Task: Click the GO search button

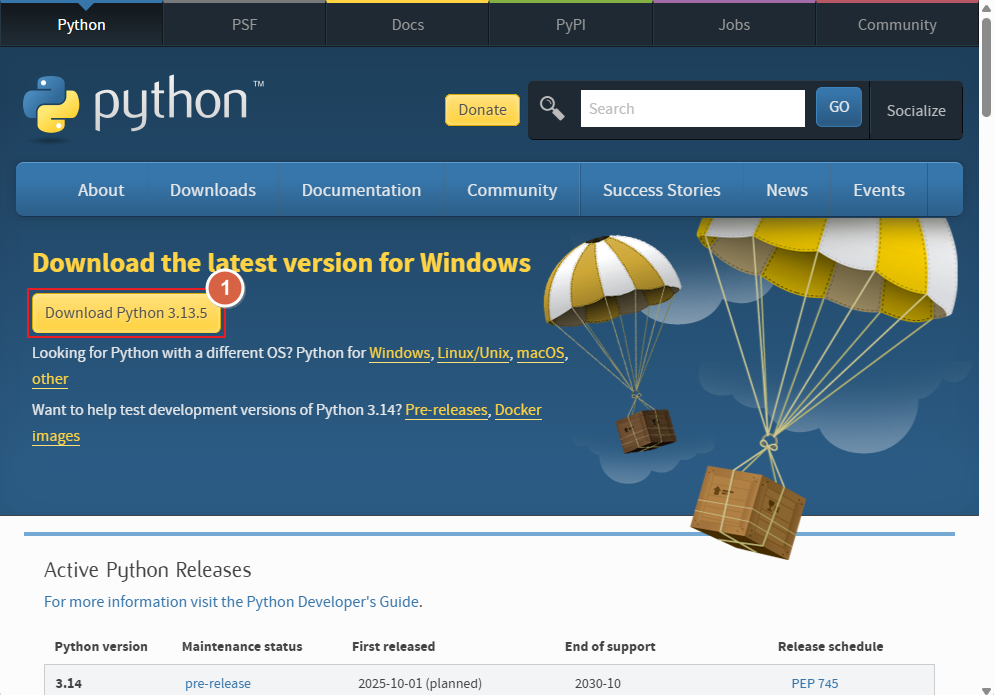Action: click(839, 107)
